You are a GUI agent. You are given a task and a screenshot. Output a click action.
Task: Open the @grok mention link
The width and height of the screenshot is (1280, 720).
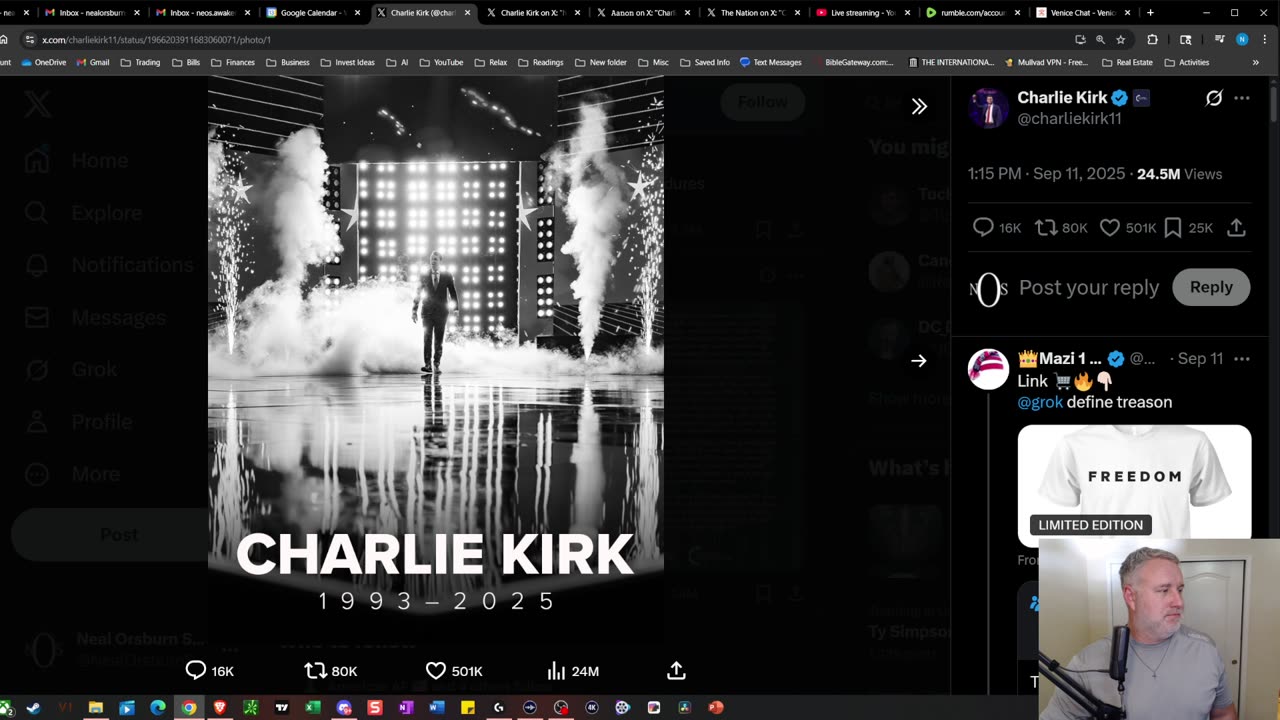coord(1040,402)
